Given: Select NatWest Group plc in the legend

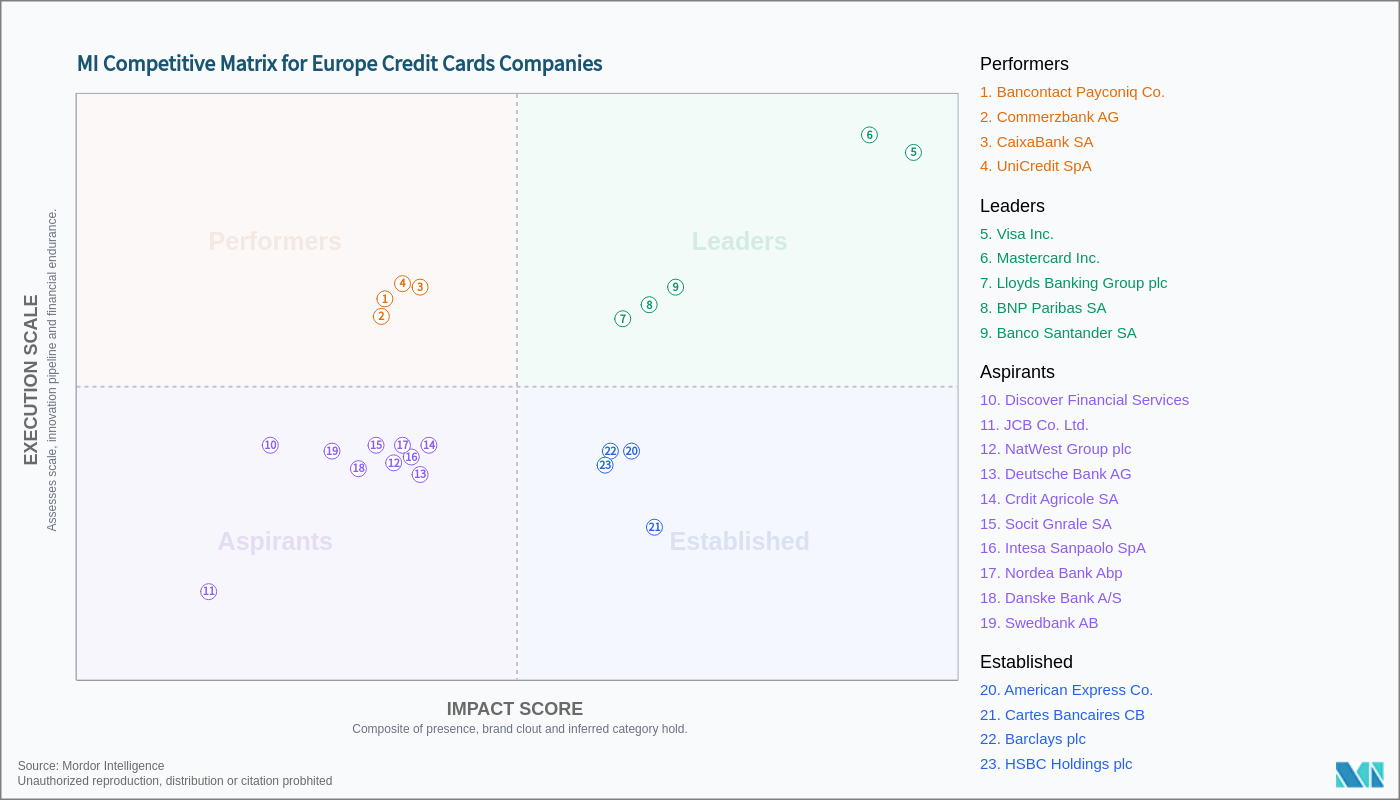Looking at the screenshot, I should tap(1055, 449).
